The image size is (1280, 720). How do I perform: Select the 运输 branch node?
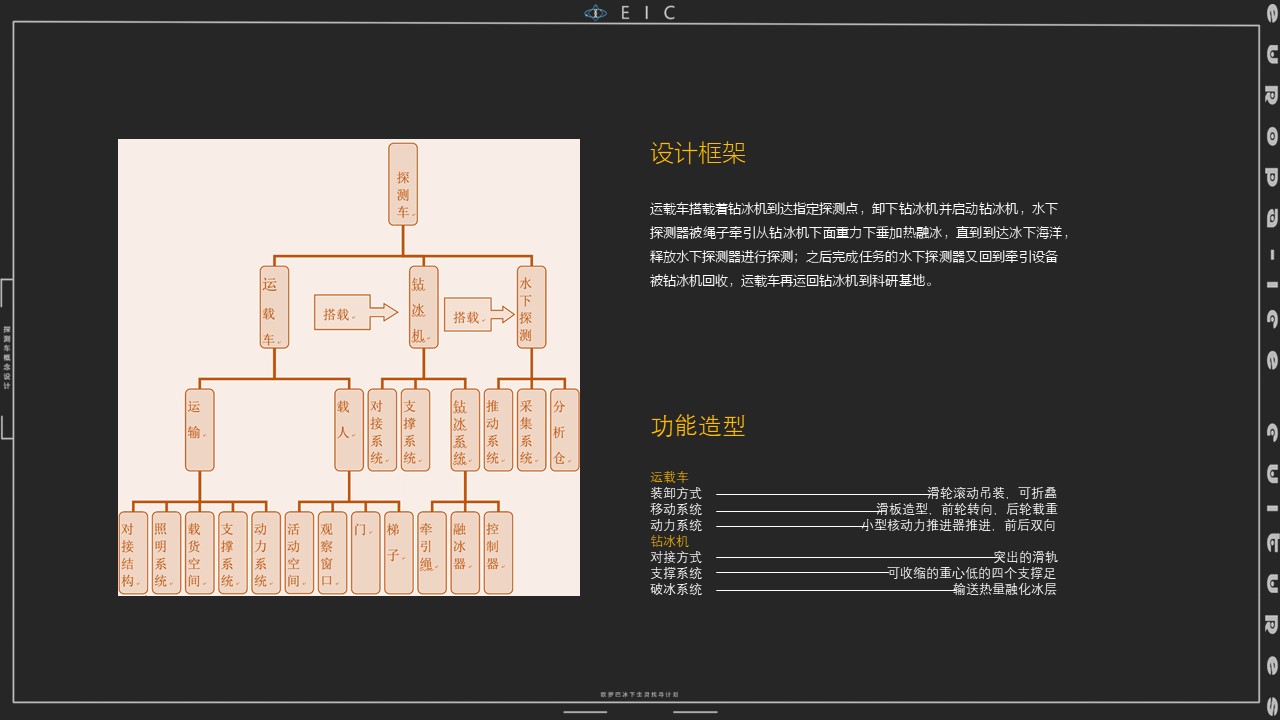198,430
